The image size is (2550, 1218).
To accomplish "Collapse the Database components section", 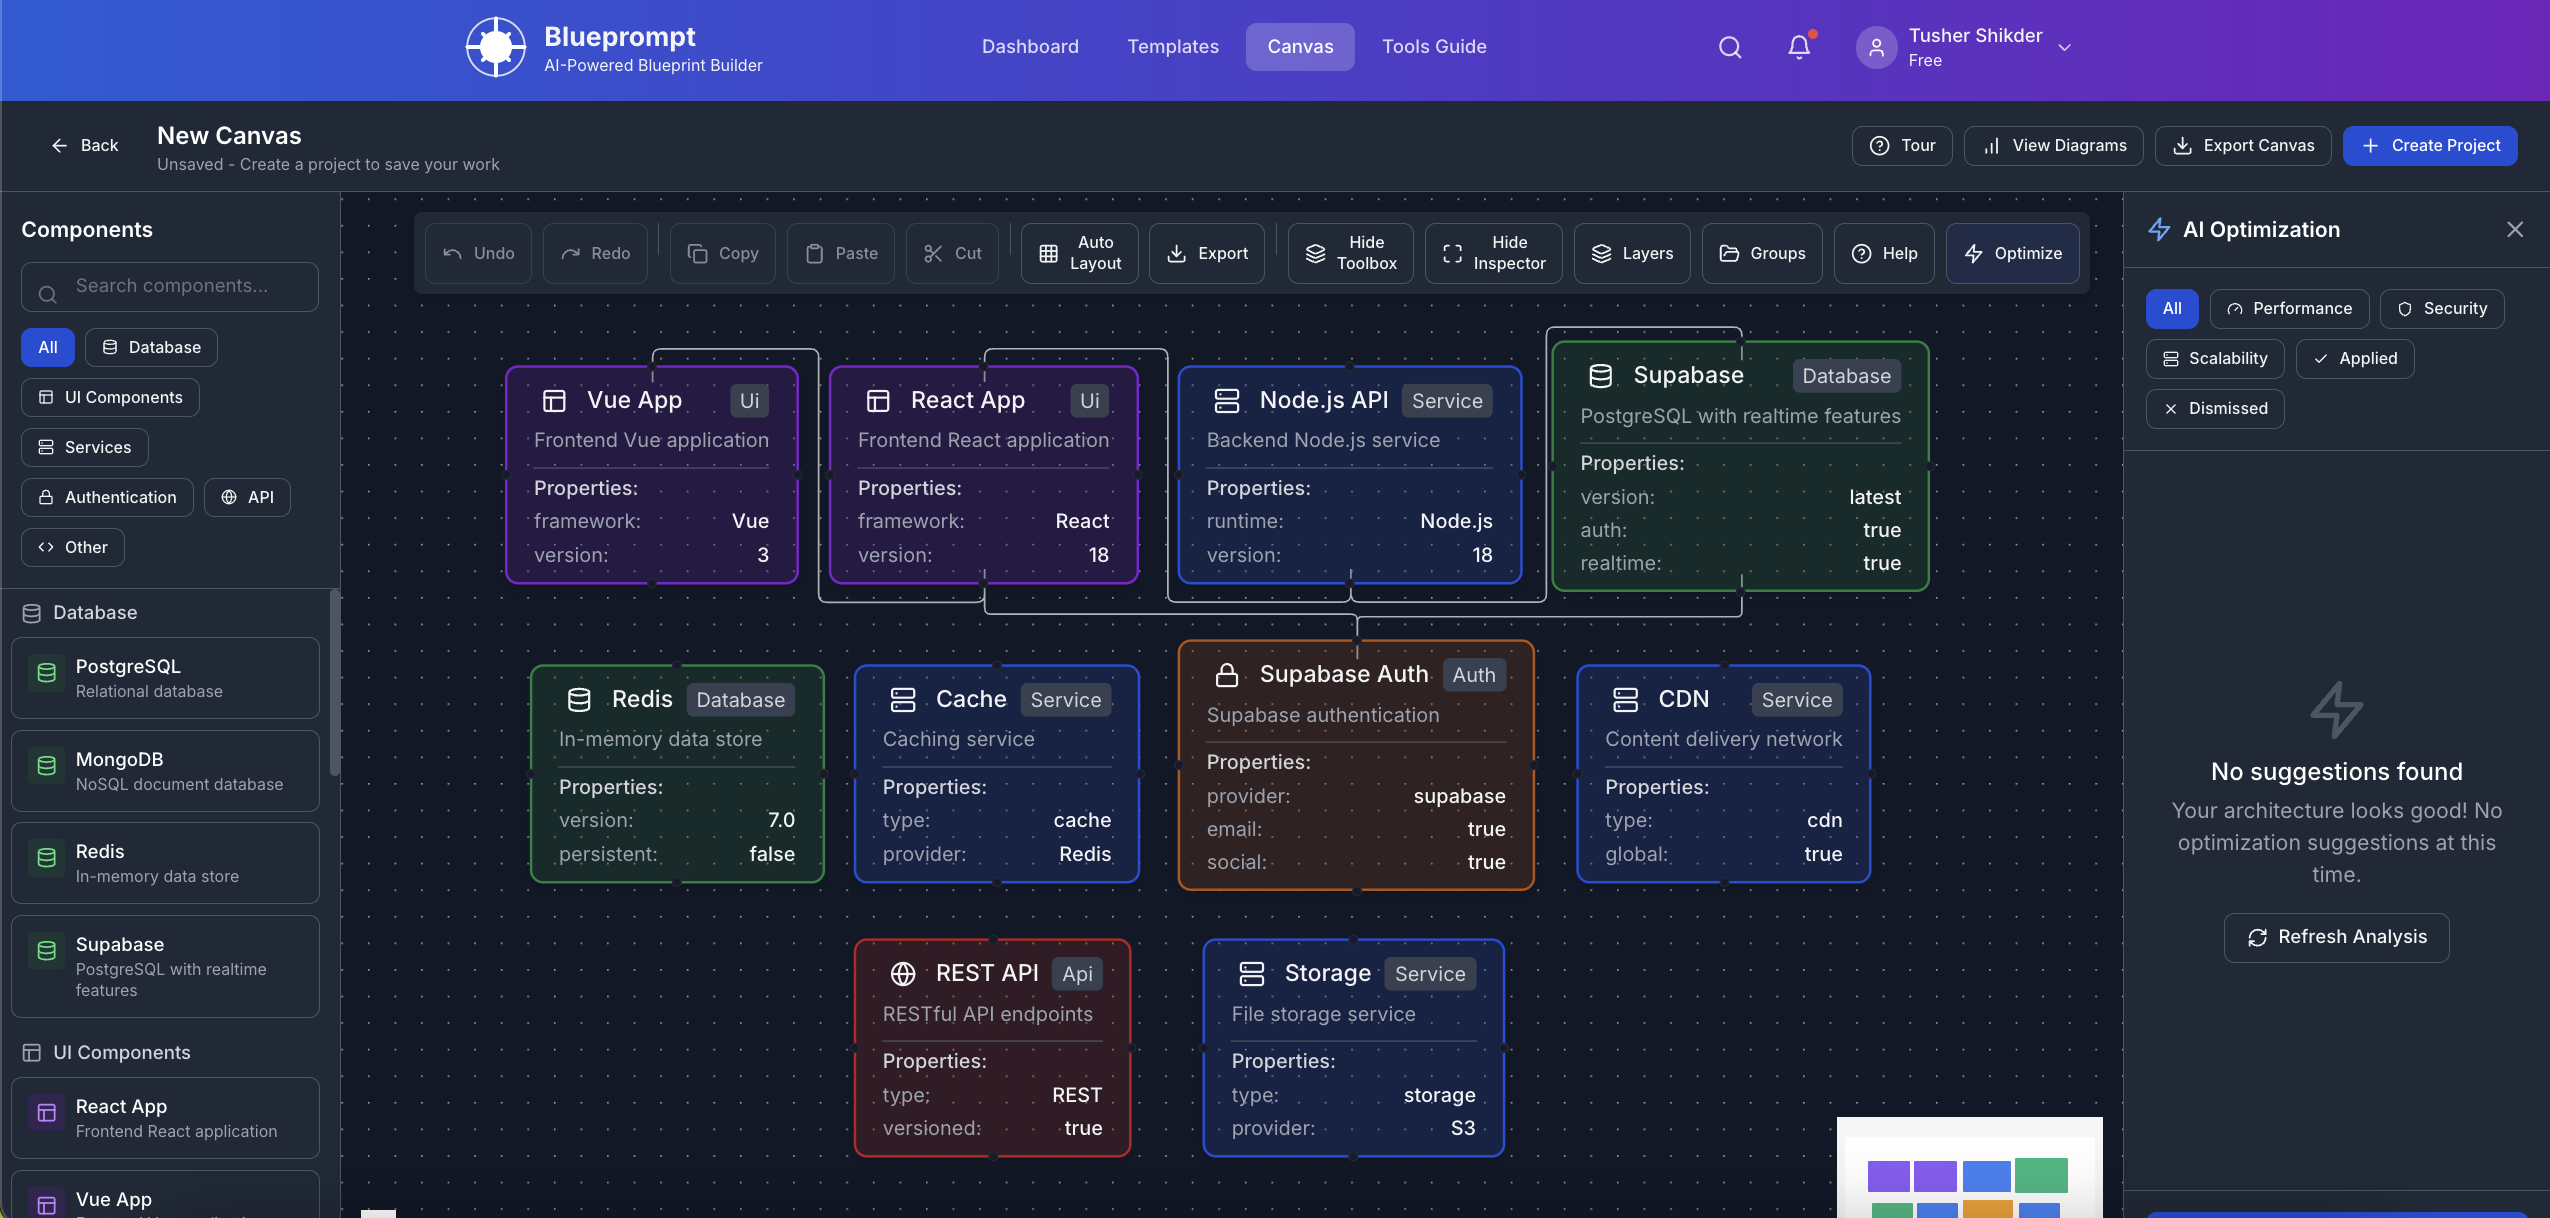I will point(95,612).
